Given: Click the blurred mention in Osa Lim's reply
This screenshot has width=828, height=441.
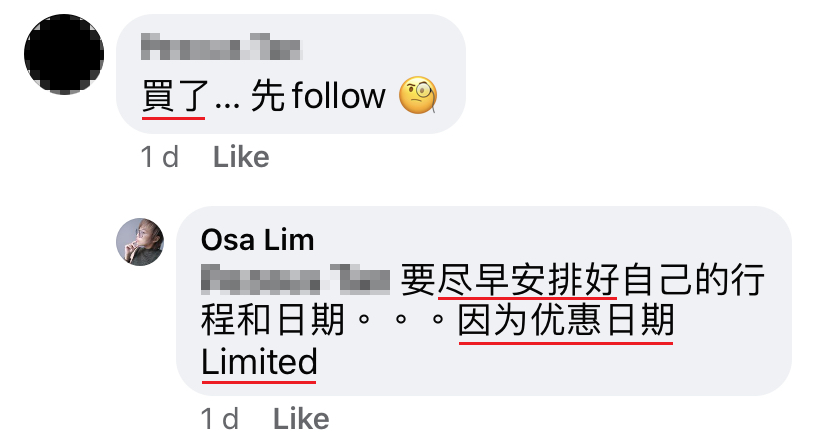Looking at the screenshot, I should [296, 280].
